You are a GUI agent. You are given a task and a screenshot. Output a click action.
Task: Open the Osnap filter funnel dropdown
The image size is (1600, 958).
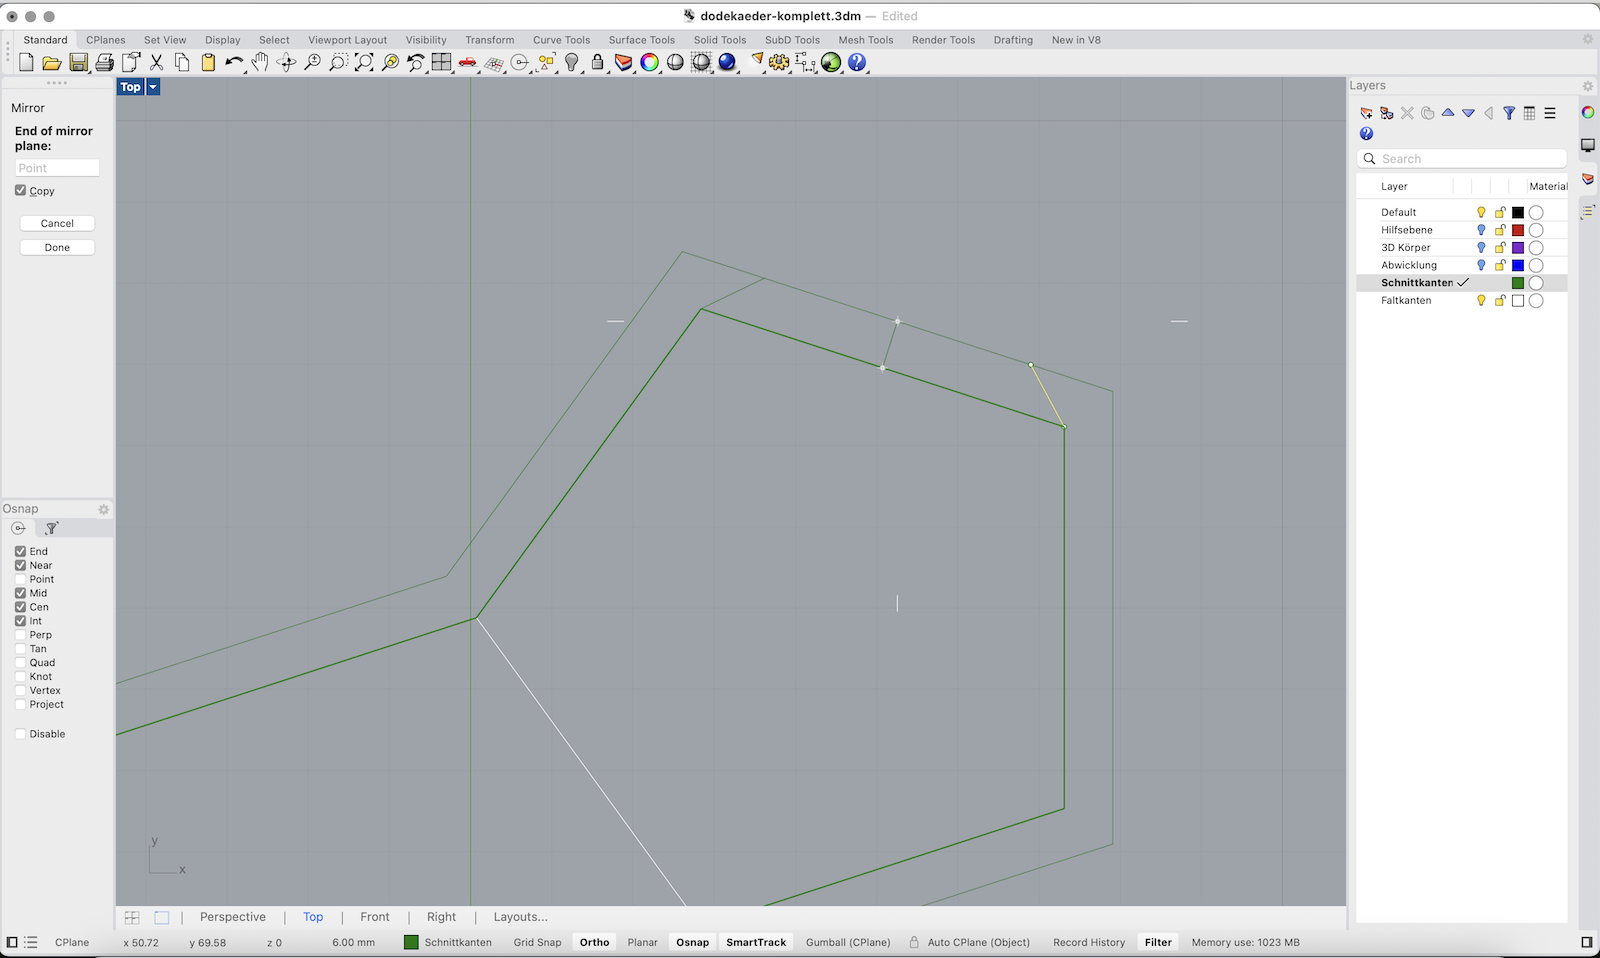(52, 528)
